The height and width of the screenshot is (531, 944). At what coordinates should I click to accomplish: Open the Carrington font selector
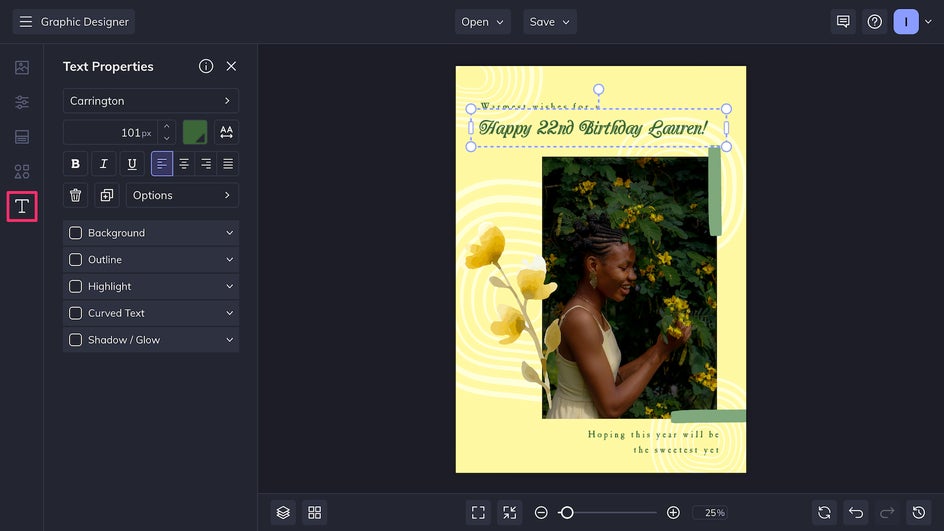(x=151, y=101)
